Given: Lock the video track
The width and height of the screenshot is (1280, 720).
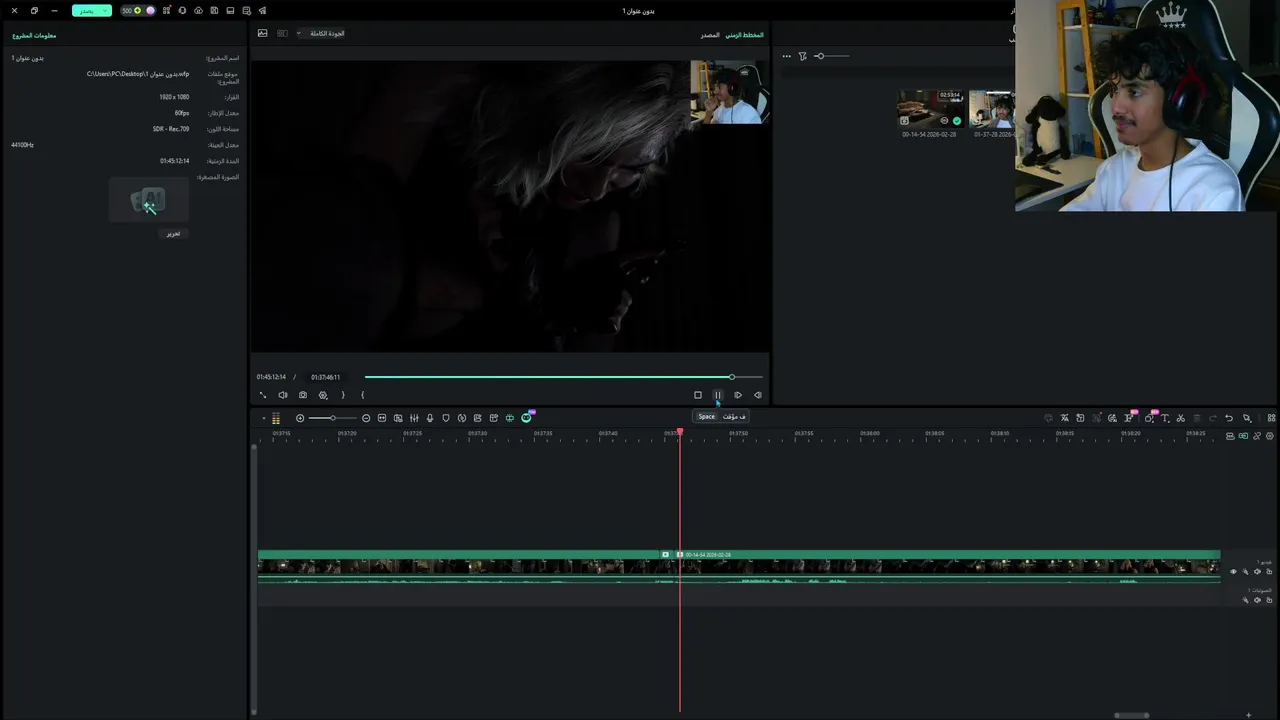Looking at the screenshot, I should point(1269,572).
